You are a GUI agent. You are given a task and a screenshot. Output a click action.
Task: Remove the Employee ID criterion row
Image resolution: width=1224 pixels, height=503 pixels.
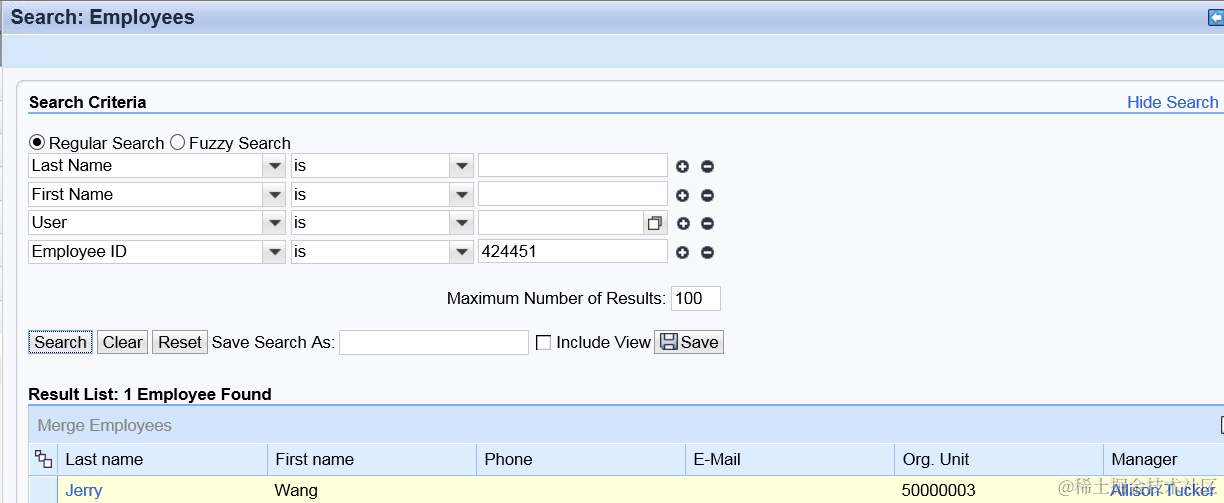click(707, 253)
